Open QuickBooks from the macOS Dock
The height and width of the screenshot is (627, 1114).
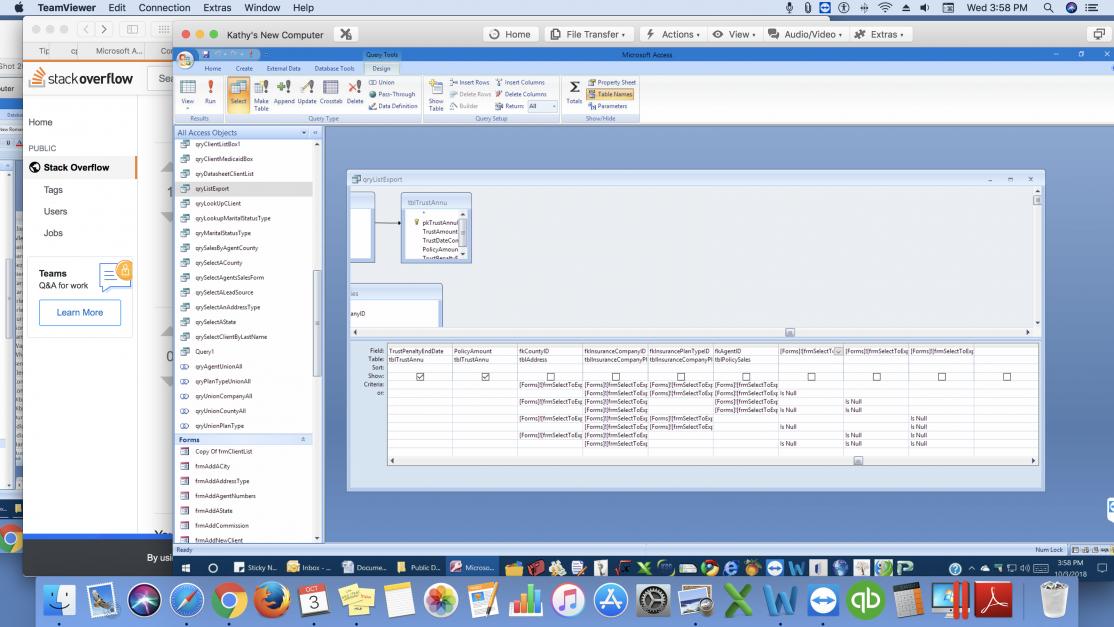[x=865, y=601]
